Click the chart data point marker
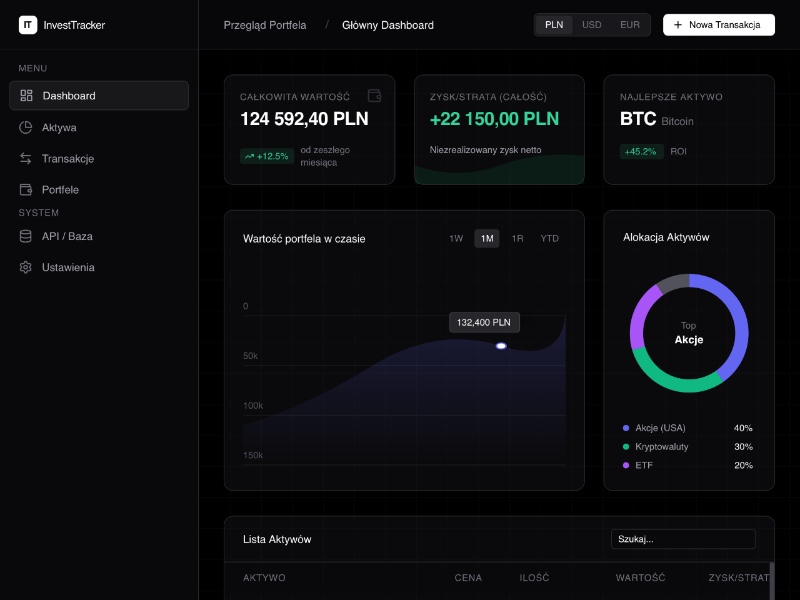 point(501,346)
